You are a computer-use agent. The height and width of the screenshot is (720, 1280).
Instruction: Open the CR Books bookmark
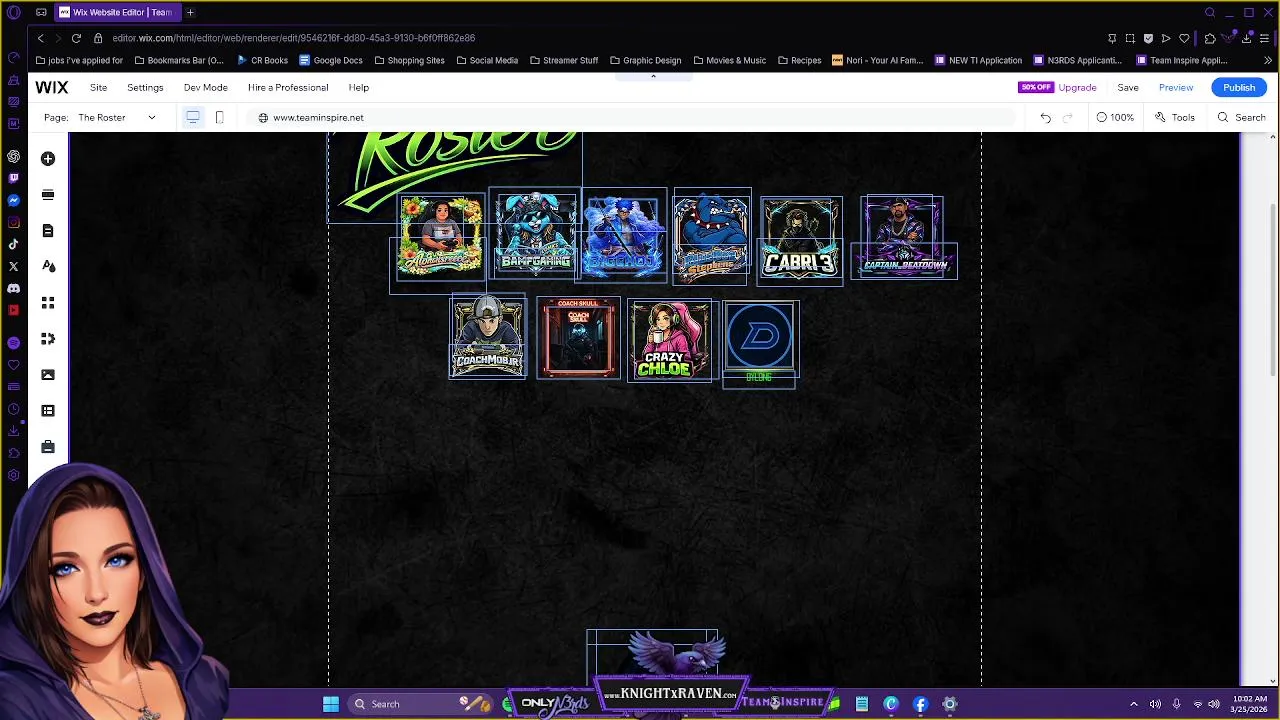pos(262,60)
